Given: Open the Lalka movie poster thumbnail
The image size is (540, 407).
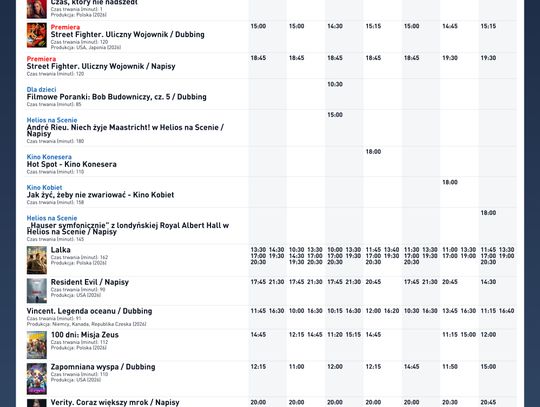Looking at the screenshot, I should (x=37, y=260).
